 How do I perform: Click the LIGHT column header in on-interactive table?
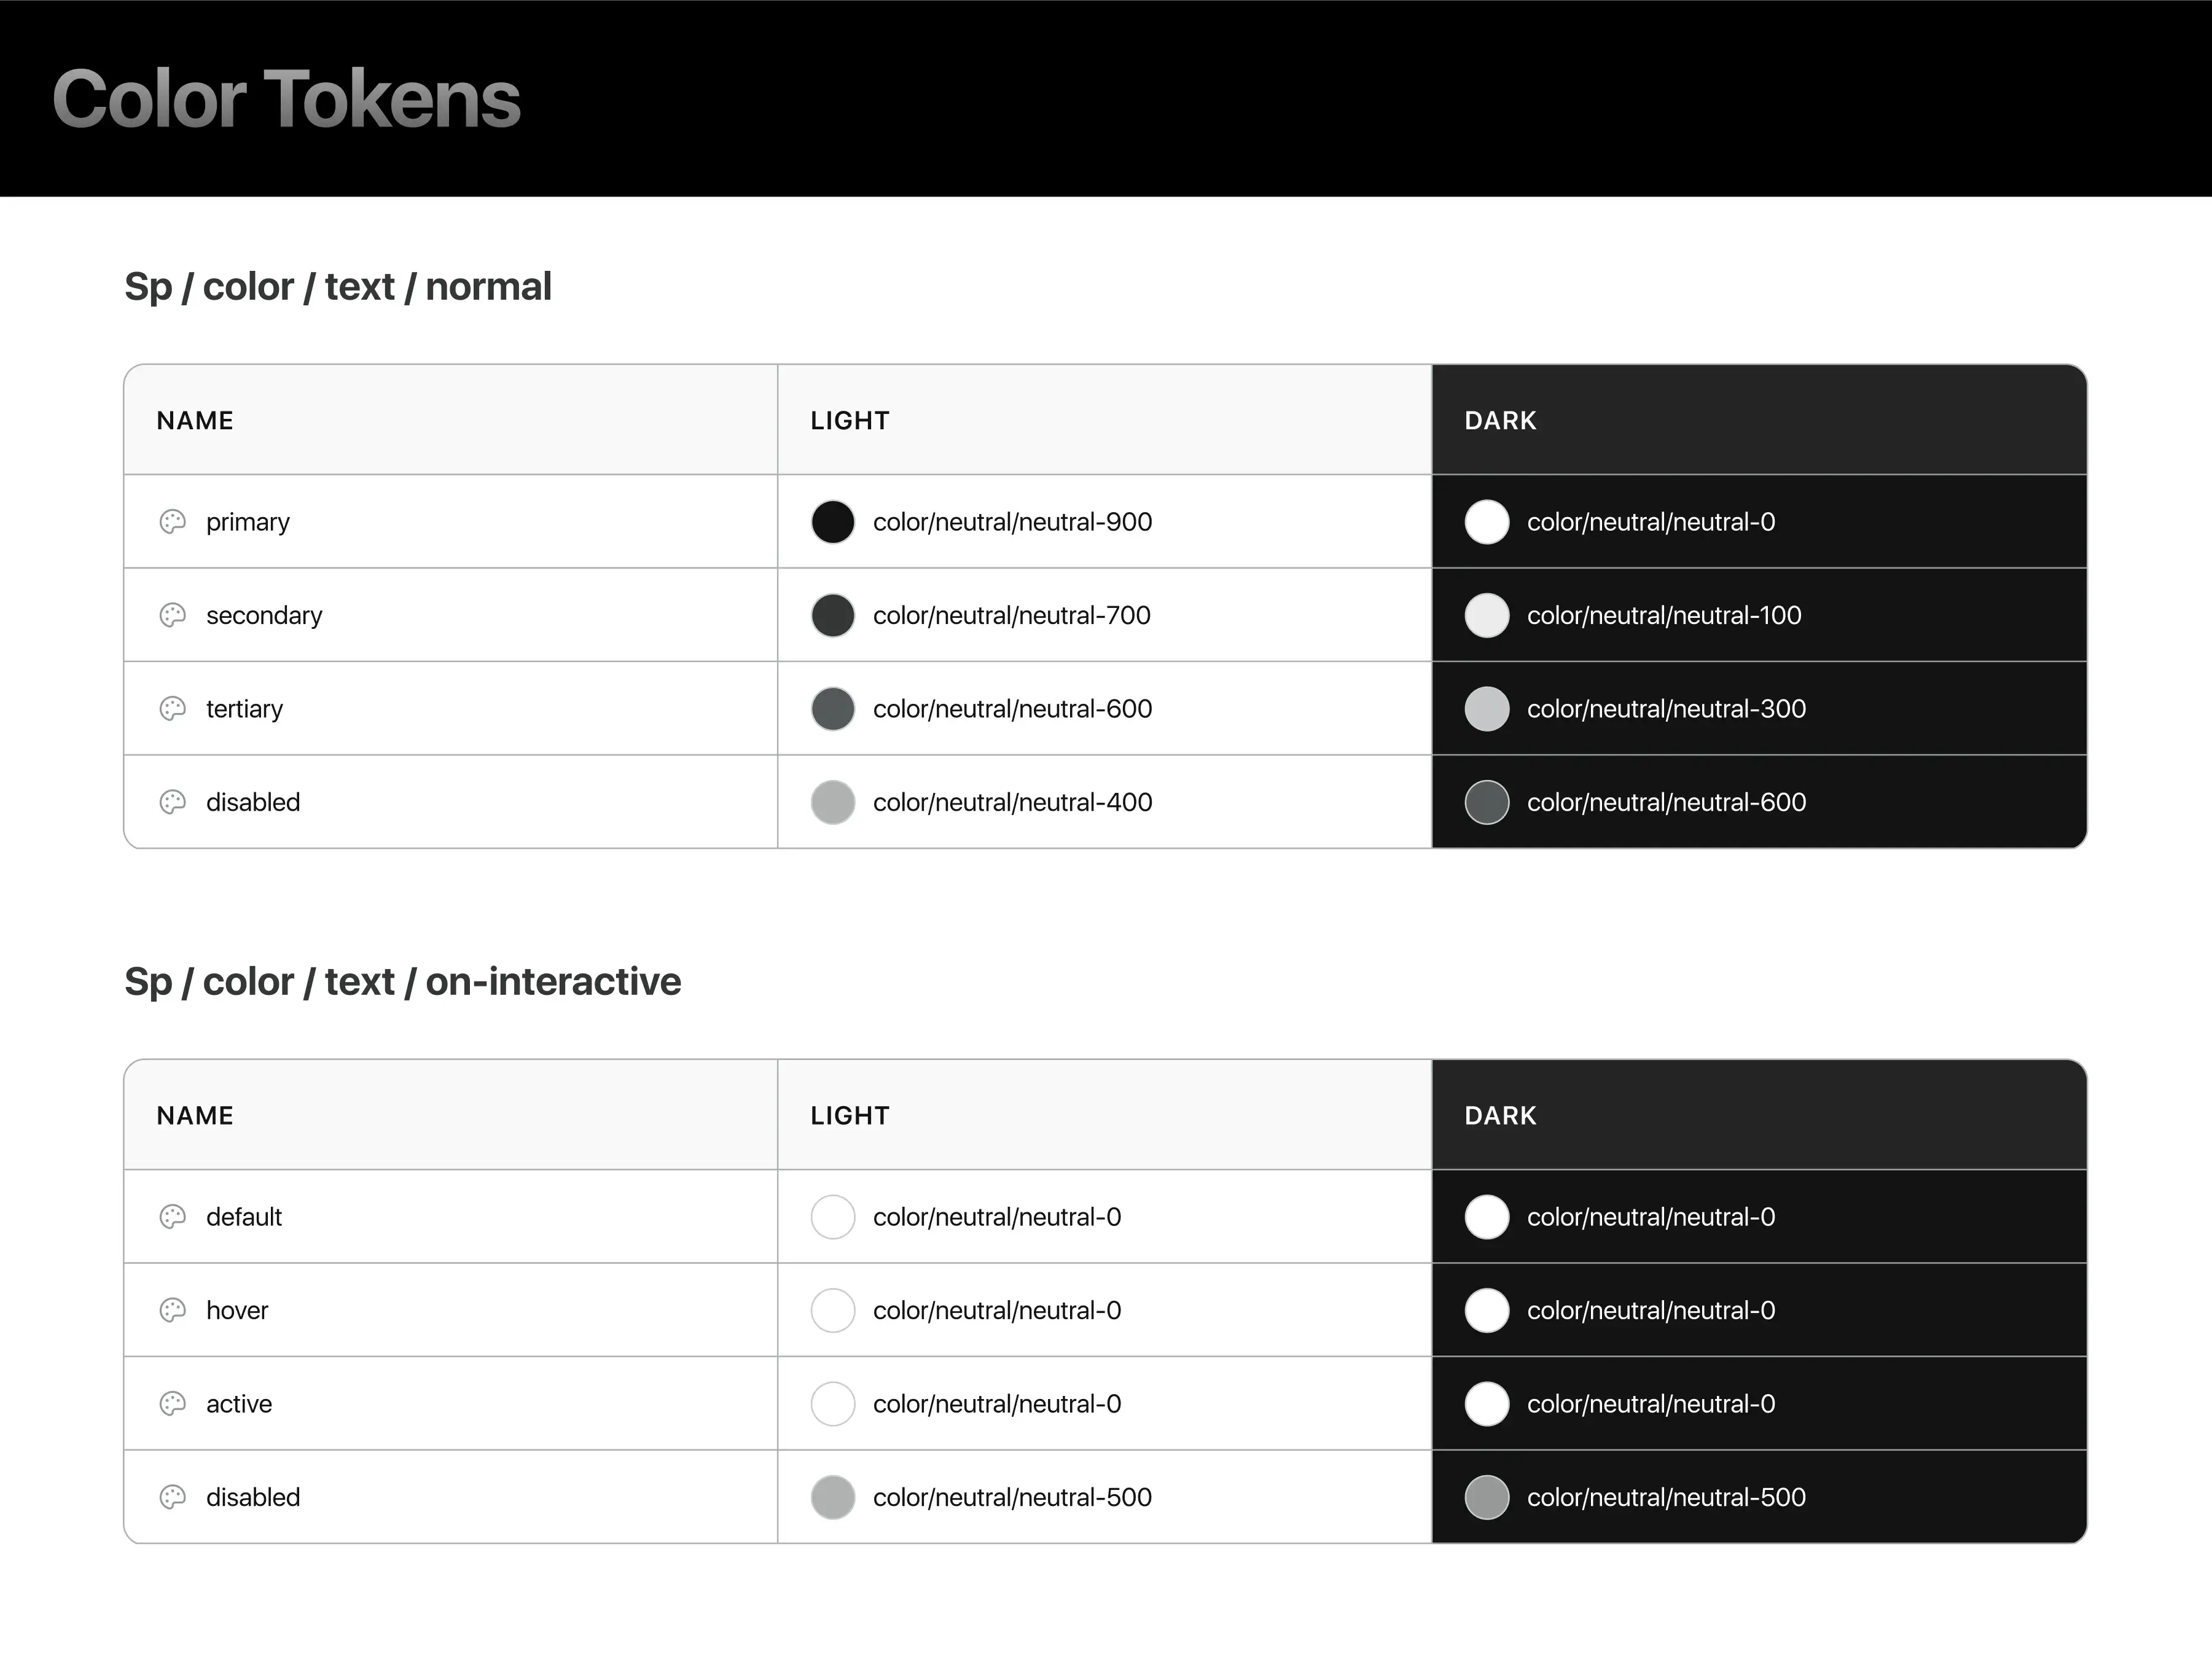tap(850, 1115)
